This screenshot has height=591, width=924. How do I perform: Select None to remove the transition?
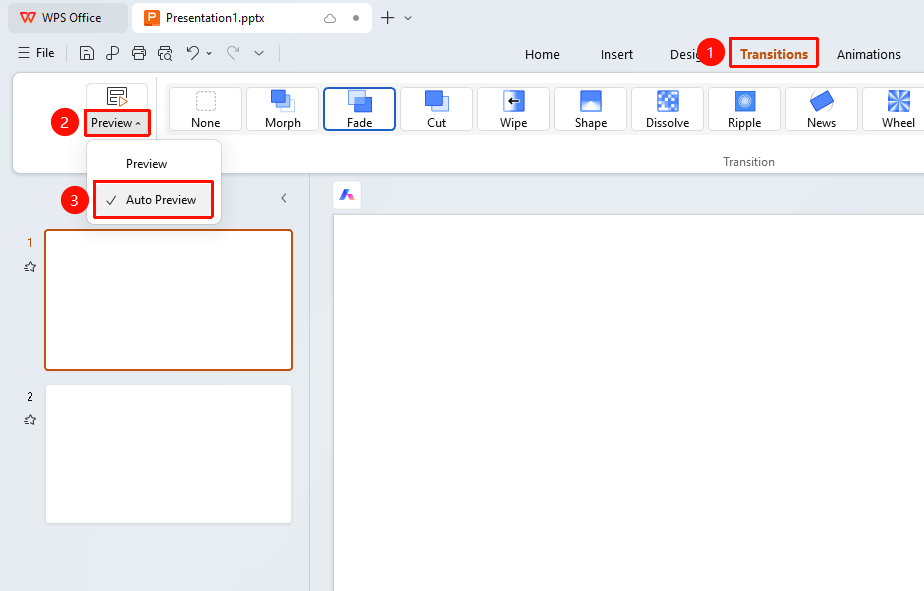tap(205, 109)
